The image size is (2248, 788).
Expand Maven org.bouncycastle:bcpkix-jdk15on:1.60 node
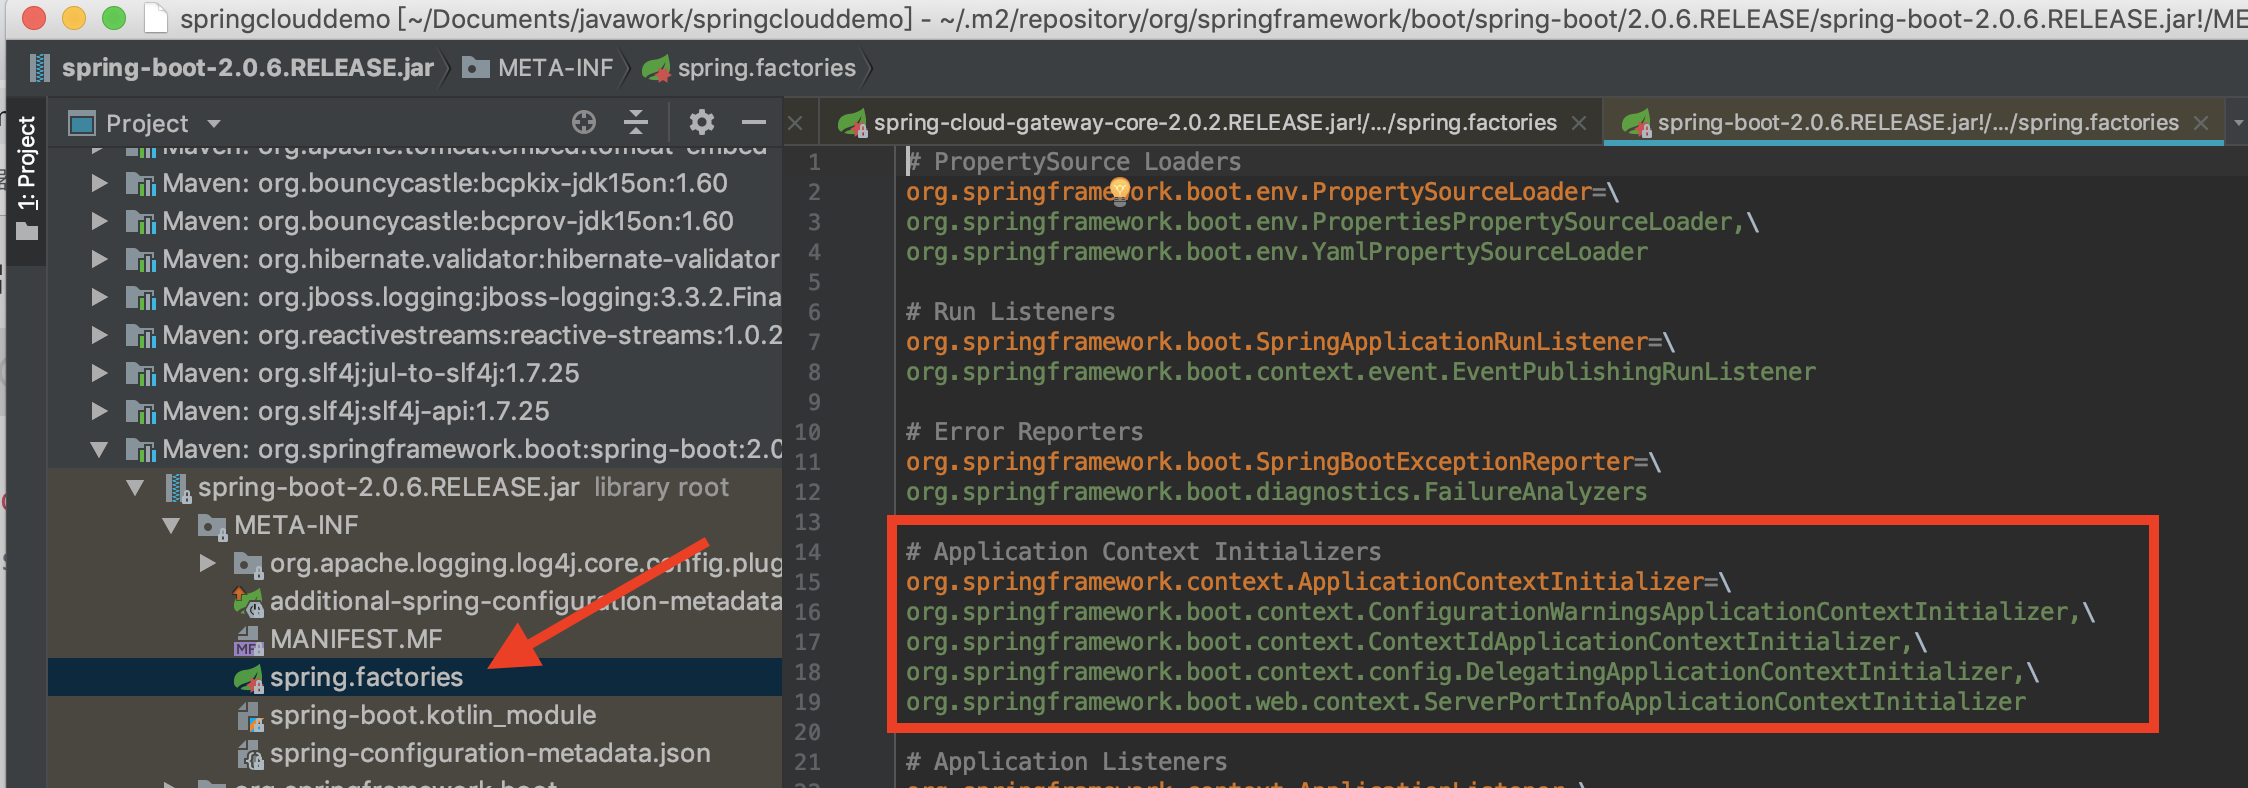click(x=99, y=183)
